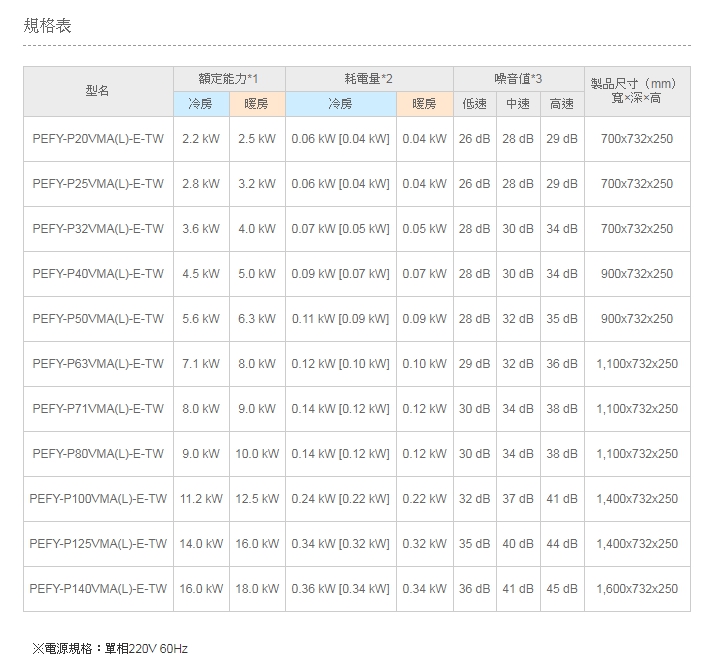This screenshot has width=705, height=656.
Task: Select the 型名 column header
Action: pyautogui.click(x=97, y=91)
